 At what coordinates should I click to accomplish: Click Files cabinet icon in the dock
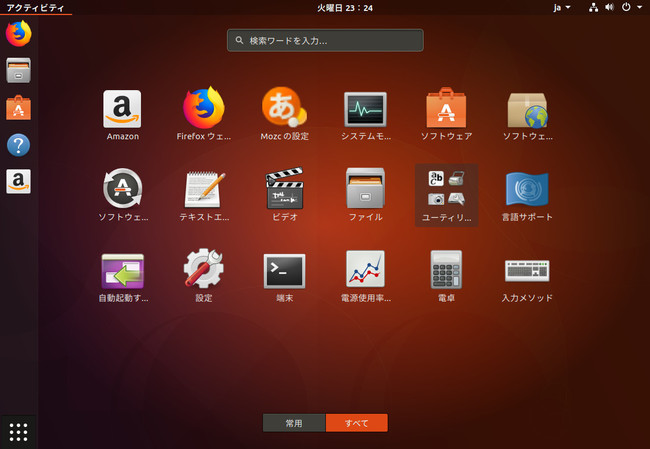pos(18,70)
